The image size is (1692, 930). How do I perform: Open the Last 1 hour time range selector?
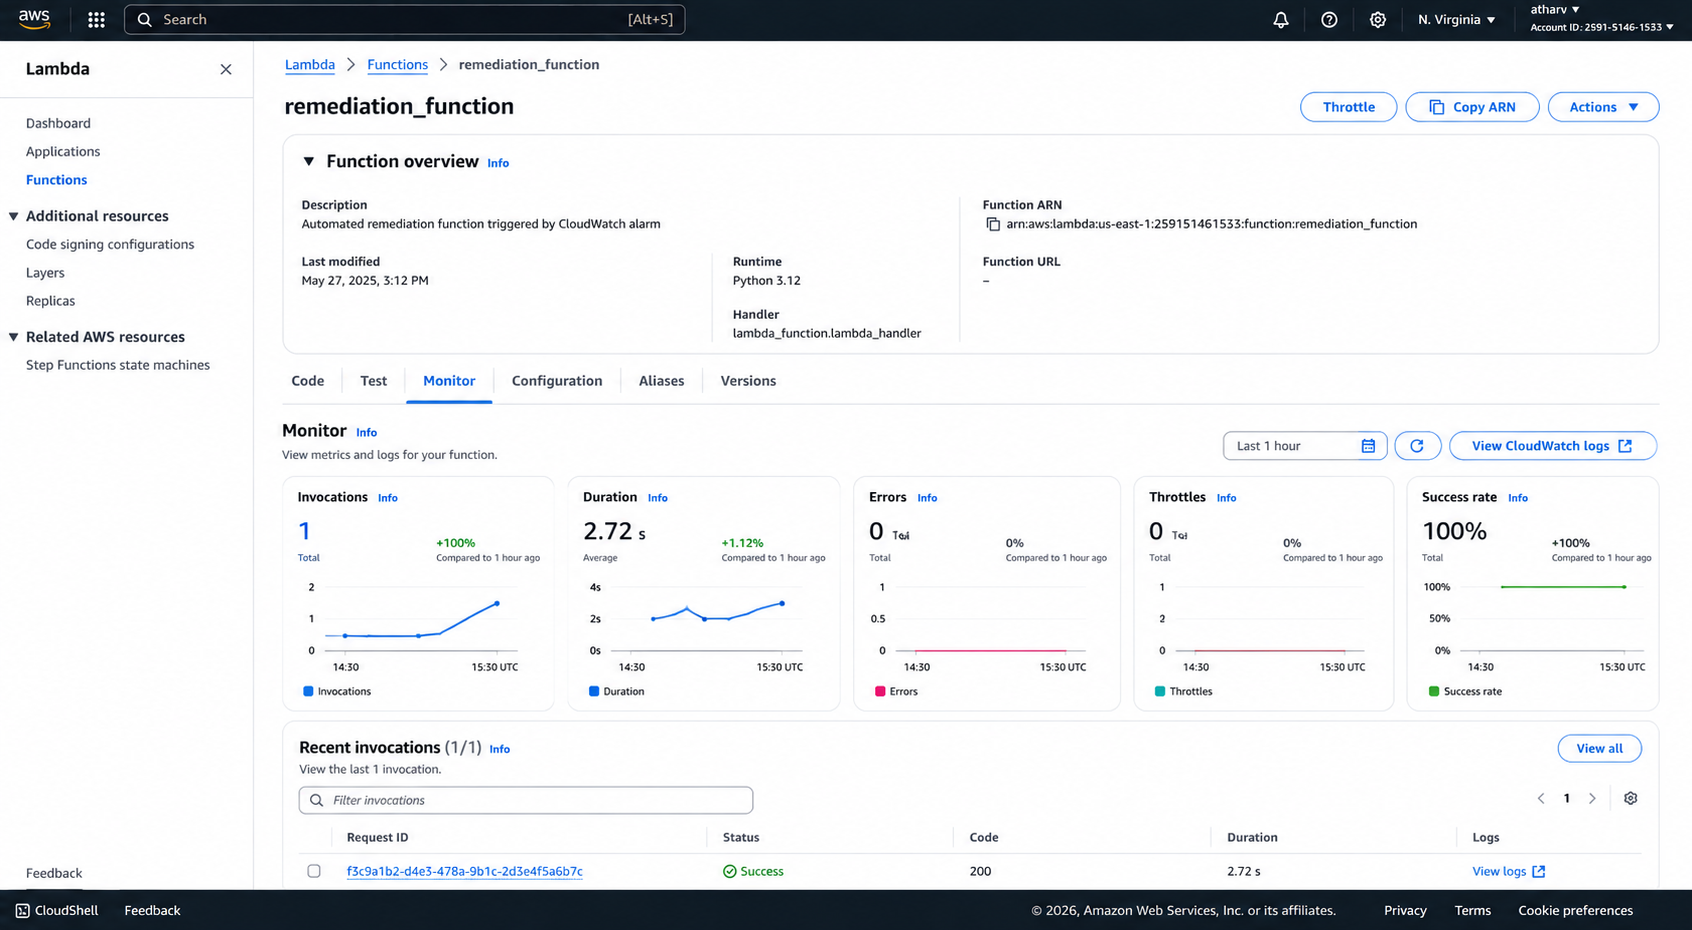(x=1305, y=446)
